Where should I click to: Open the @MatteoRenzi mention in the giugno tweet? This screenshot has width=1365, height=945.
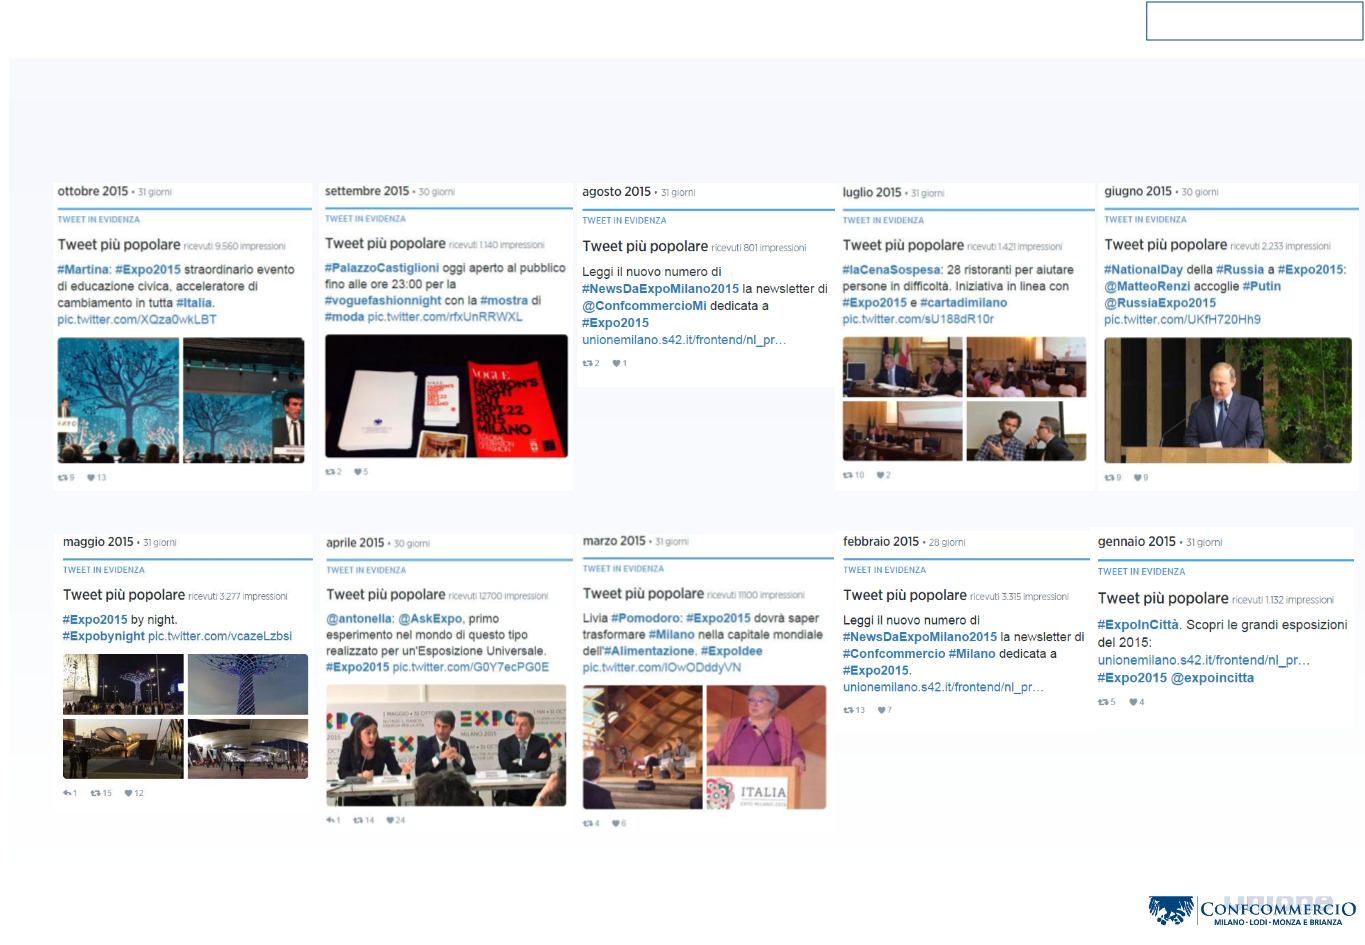(1147, 286)
